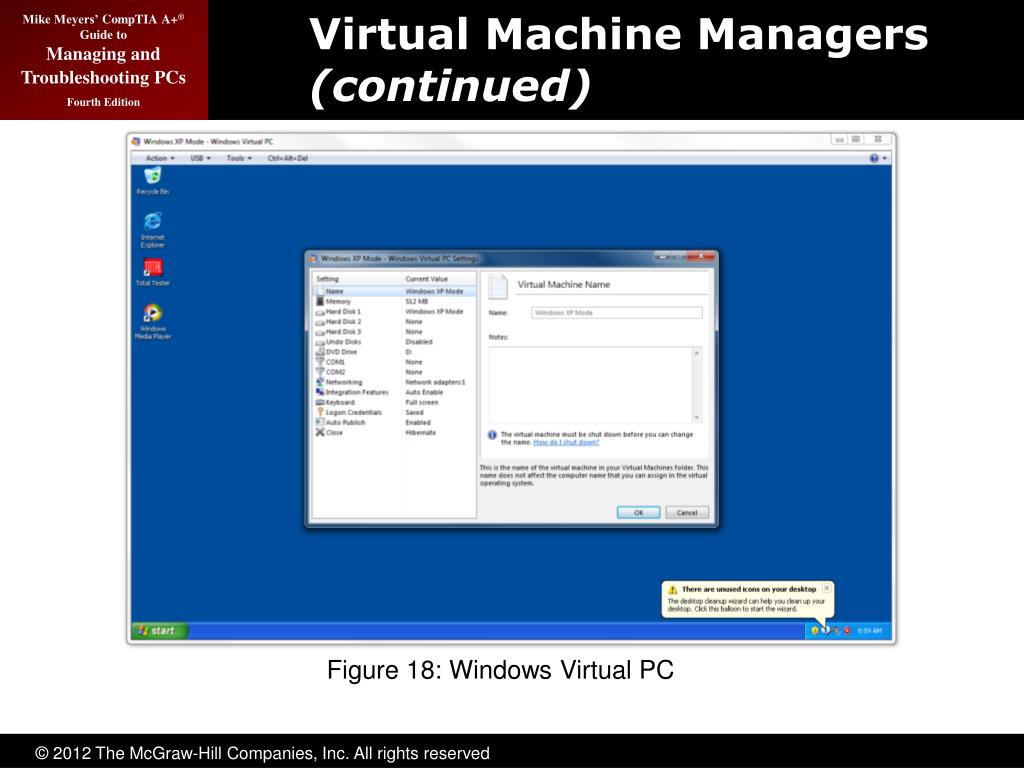The height and width of the screenshot is (768, 1024).
Task: Select the Hard Disk 3 icon
Action: (x=320, y=332)
